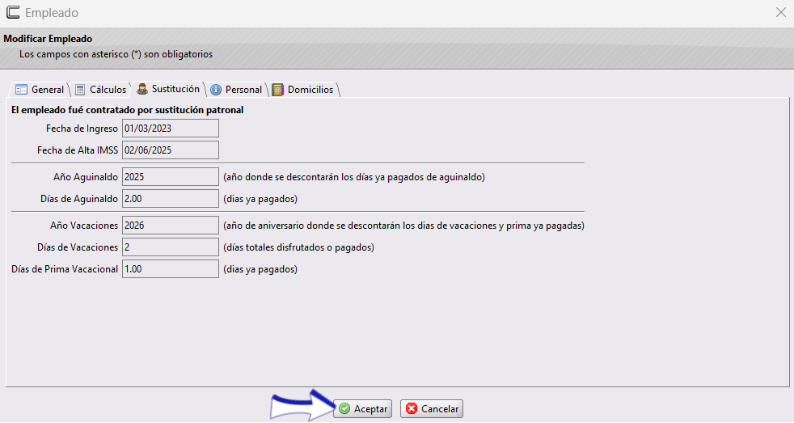
Task: Click the 'Los campos con asterisco' note
Action: pyautogui.click(x=116, y=54)
